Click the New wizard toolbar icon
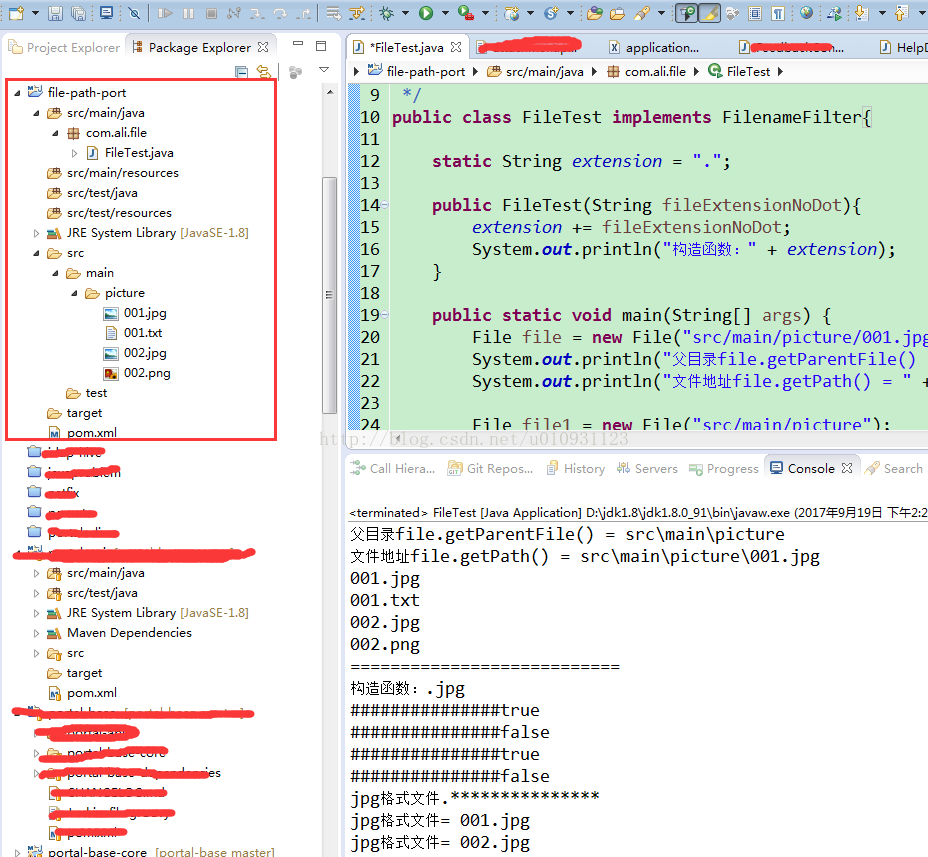Viewport: 928px width, 857px height. pos(16,12)
